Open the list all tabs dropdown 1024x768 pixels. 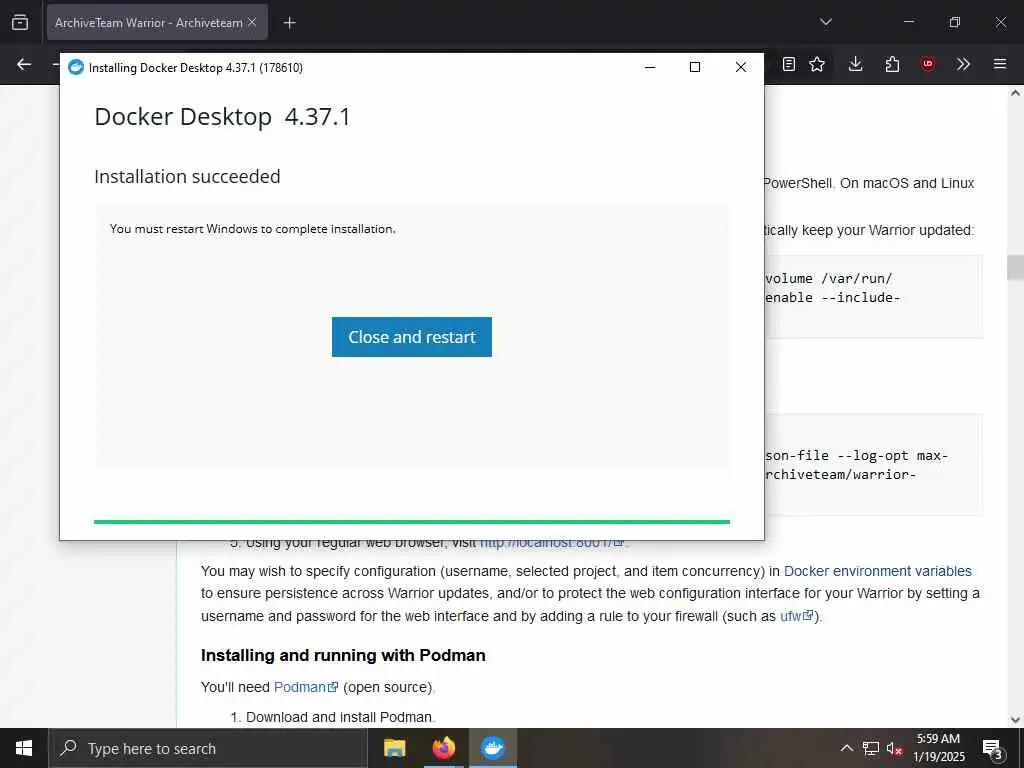tap(825, 22)
